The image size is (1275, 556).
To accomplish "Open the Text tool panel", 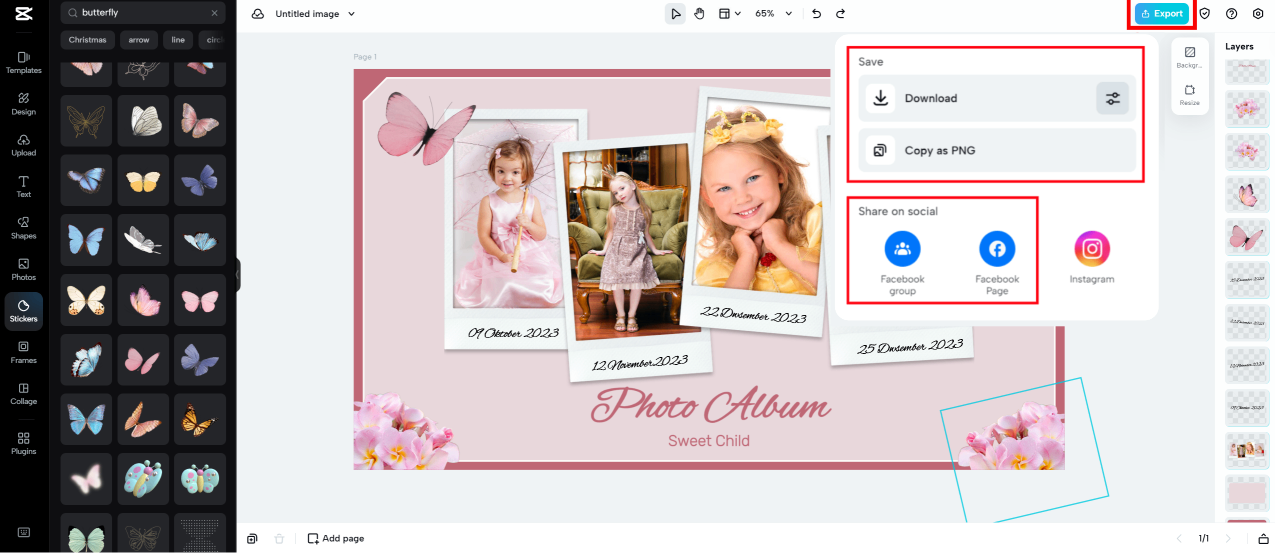I will 23,187.
